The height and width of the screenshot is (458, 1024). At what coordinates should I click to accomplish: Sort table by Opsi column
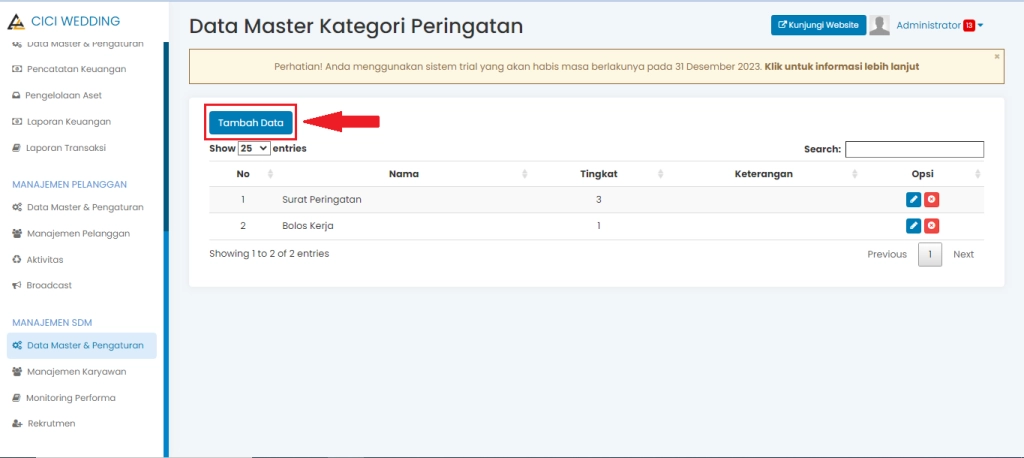(923, 174)
